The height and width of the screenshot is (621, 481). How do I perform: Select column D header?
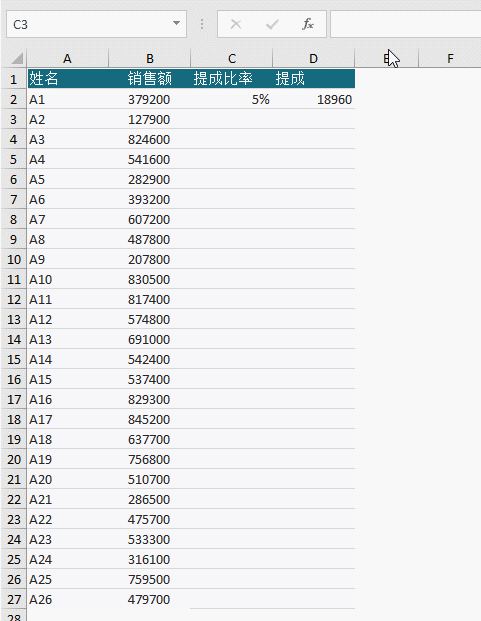coord(314,59)
